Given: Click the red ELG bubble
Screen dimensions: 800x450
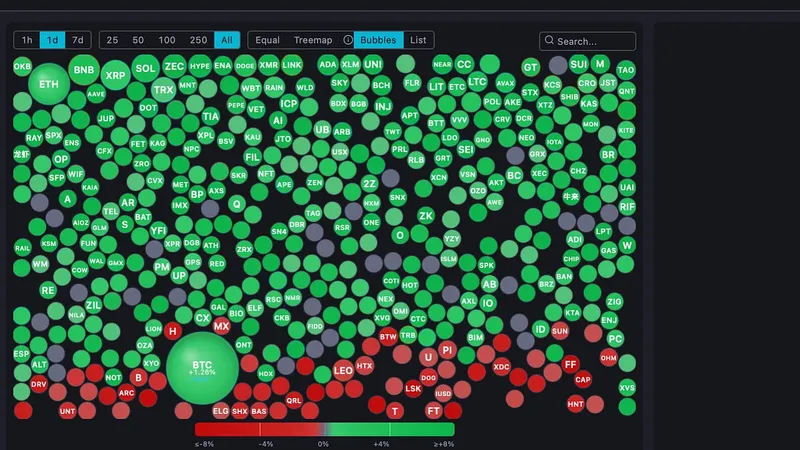Looking at the screenshot, I should pyautogui.click(x=220, y=411).
